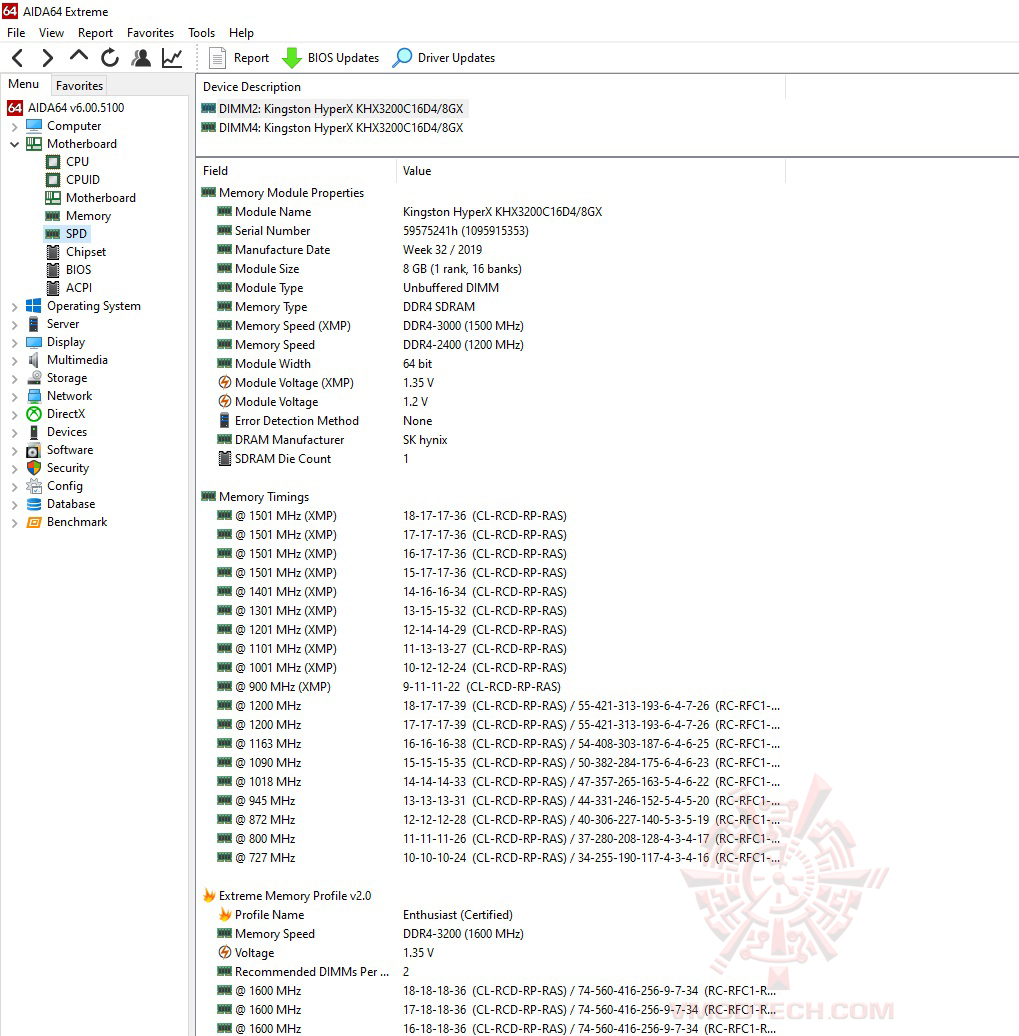Expand the Security tree node
Screen dimensions: 1019x1036
[x=15, y=468]
